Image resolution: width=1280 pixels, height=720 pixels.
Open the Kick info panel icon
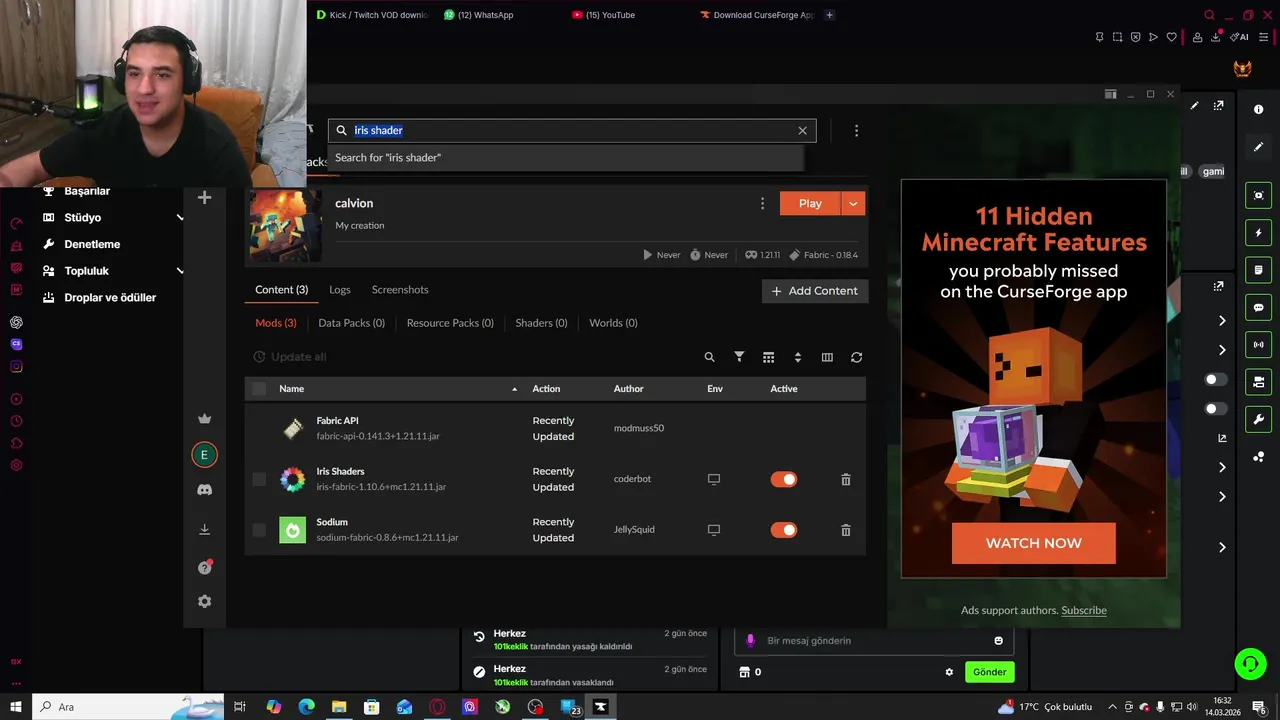(x=1259, y=109)
